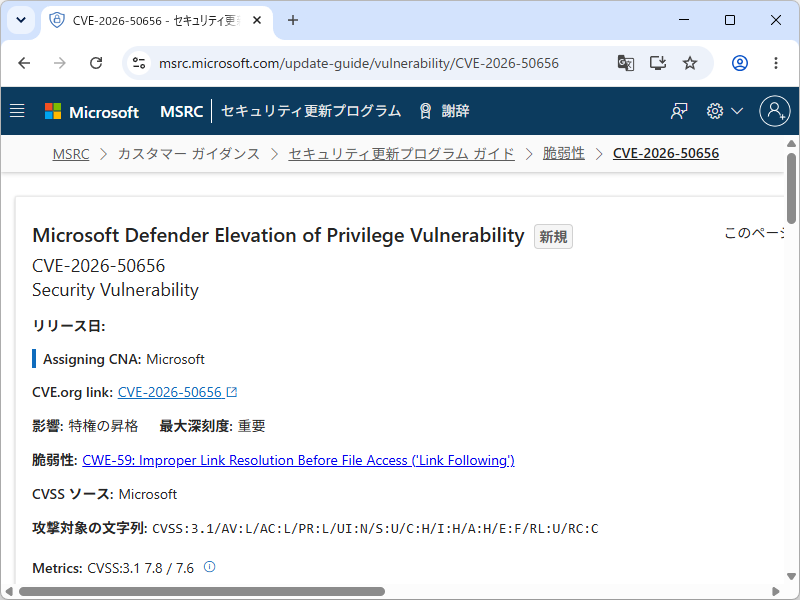Screen dimensions: 800x600
Task: Open the Chrome profile icon
Action: coord(740,63)
